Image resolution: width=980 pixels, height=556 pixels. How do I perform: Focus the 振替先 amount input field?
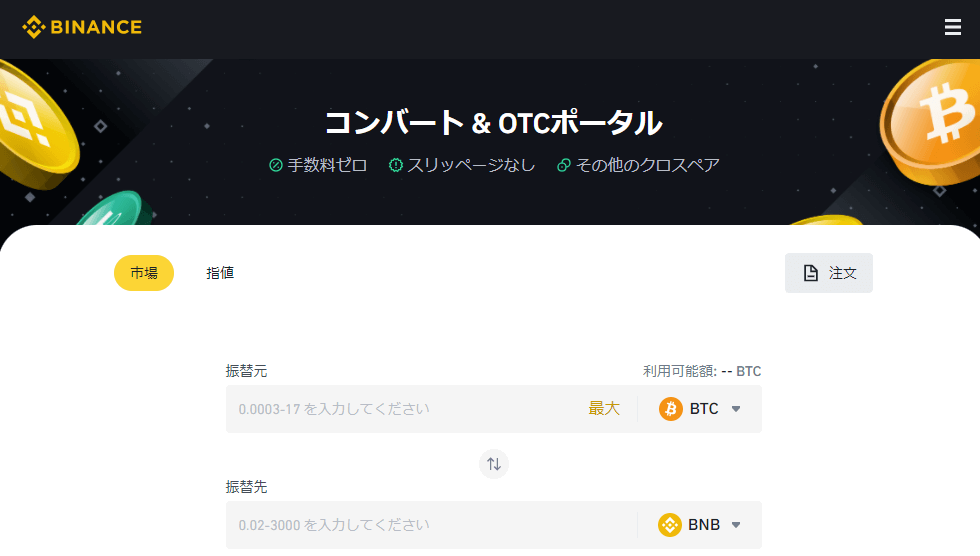[x=430, y=525]
